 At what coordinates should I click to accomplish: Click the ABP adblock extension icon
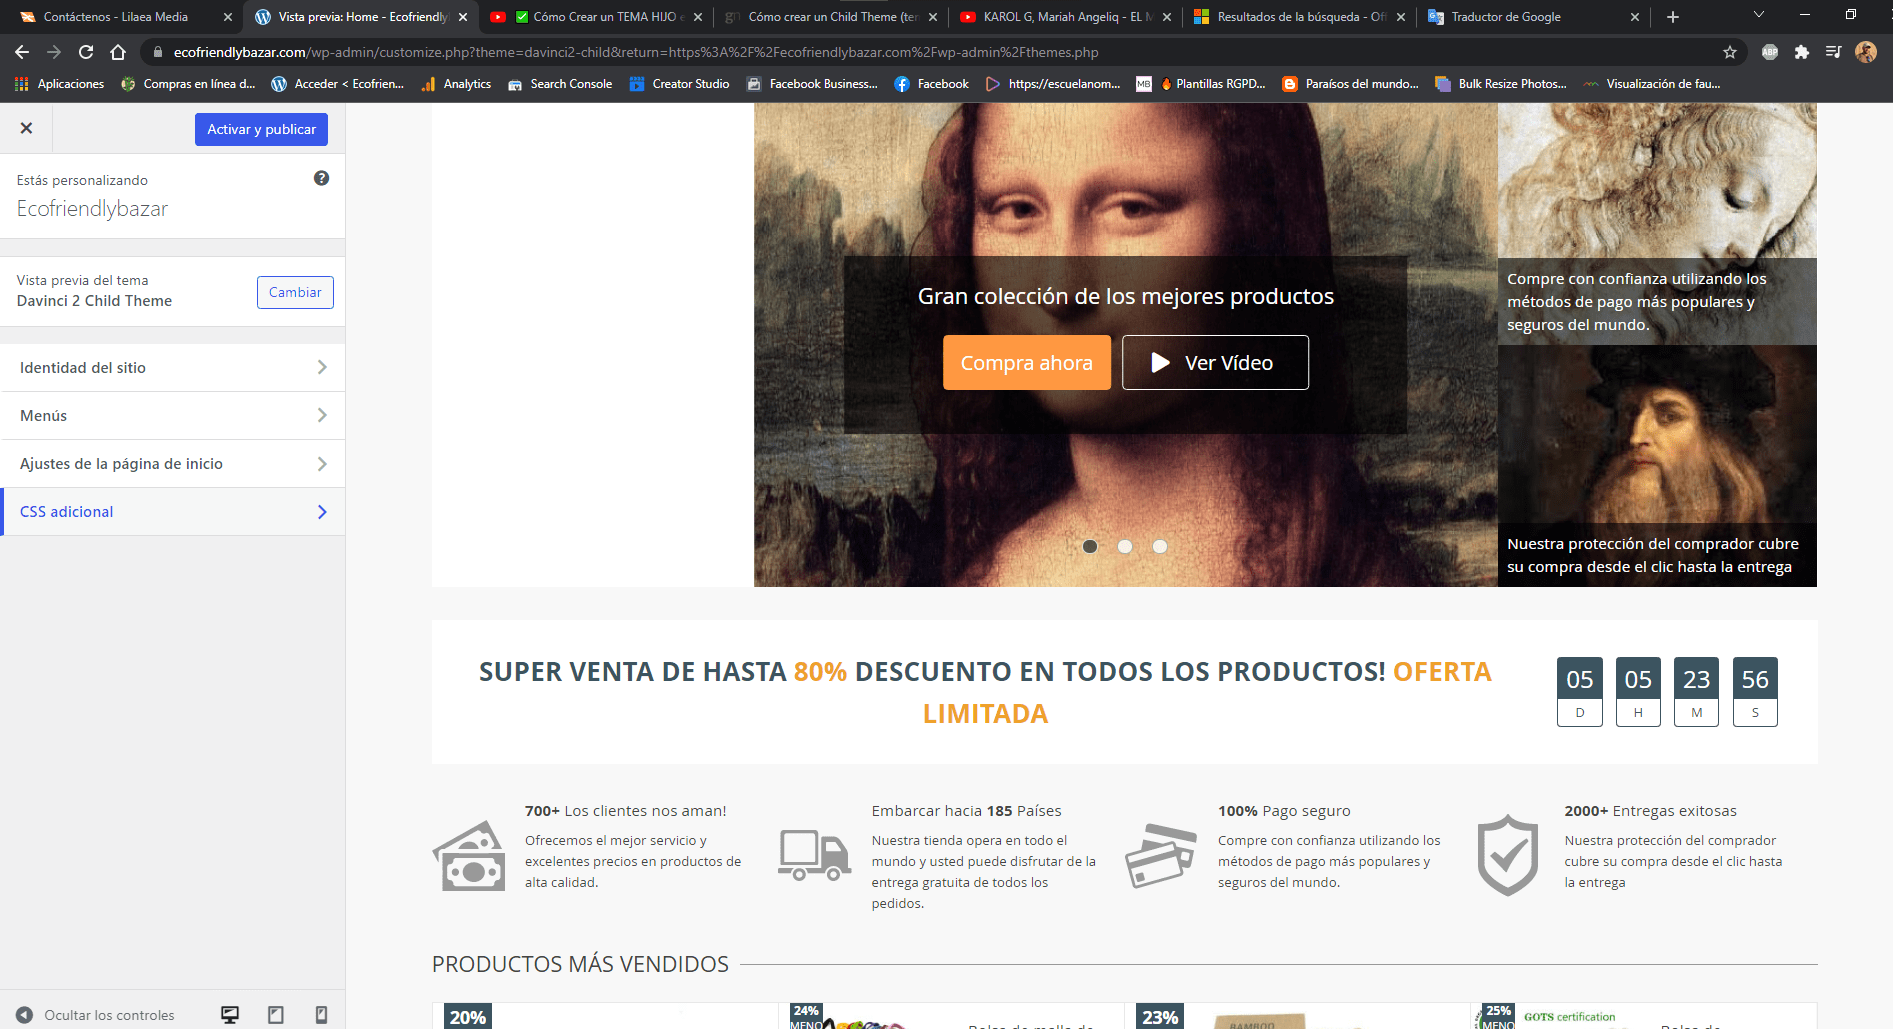[1770, 52]
